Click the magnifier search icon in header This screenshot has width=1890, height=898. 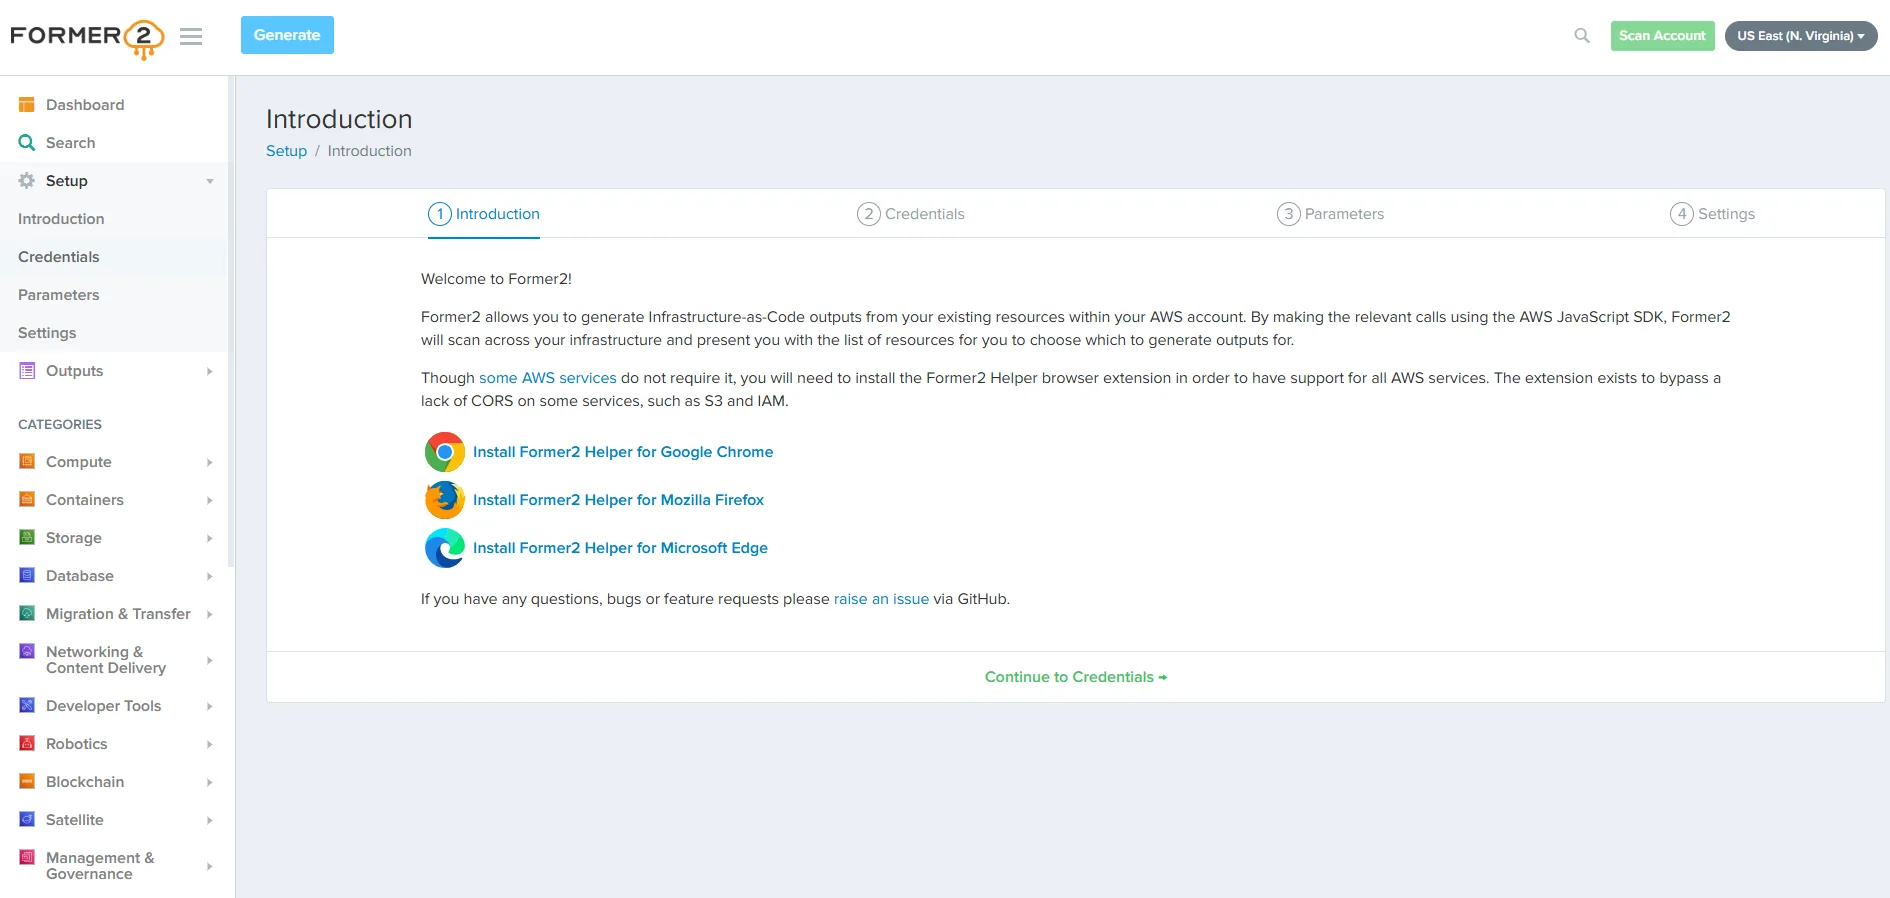[x=1581, y=36]
